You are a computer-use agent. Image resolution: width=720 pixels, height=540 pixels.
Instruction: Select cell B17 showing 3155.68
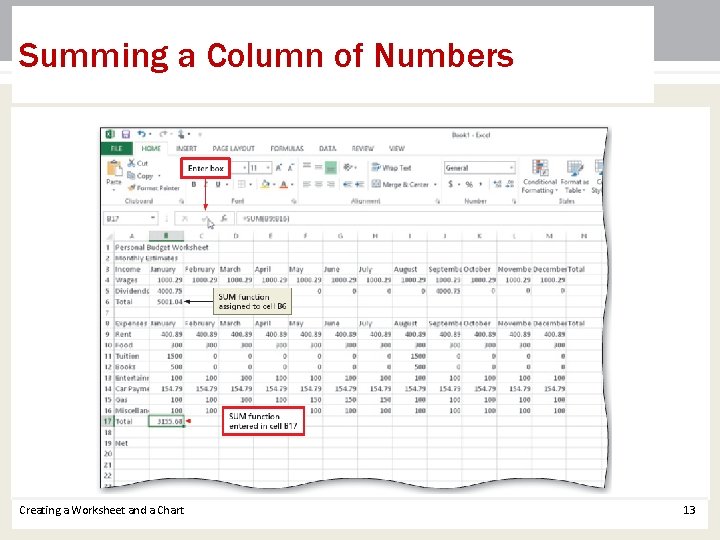[x=166, y=421]
